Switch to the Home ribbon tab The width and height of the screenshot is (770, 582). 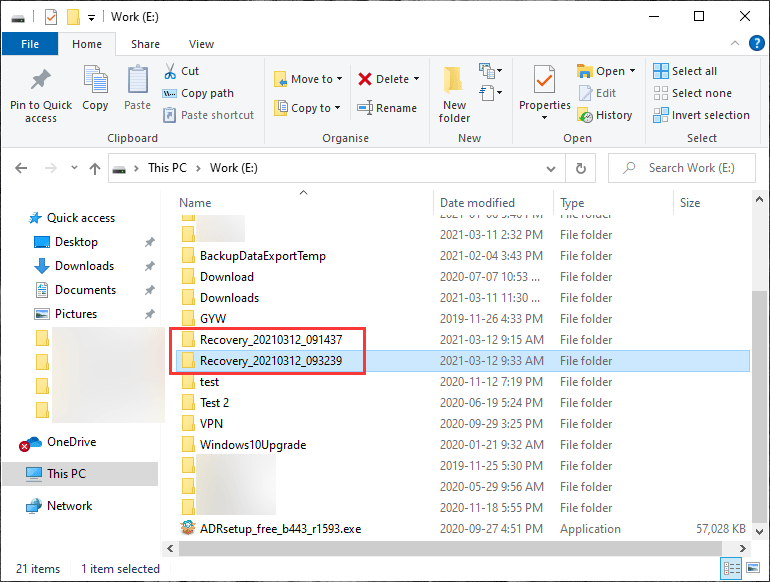click(87, 44)
